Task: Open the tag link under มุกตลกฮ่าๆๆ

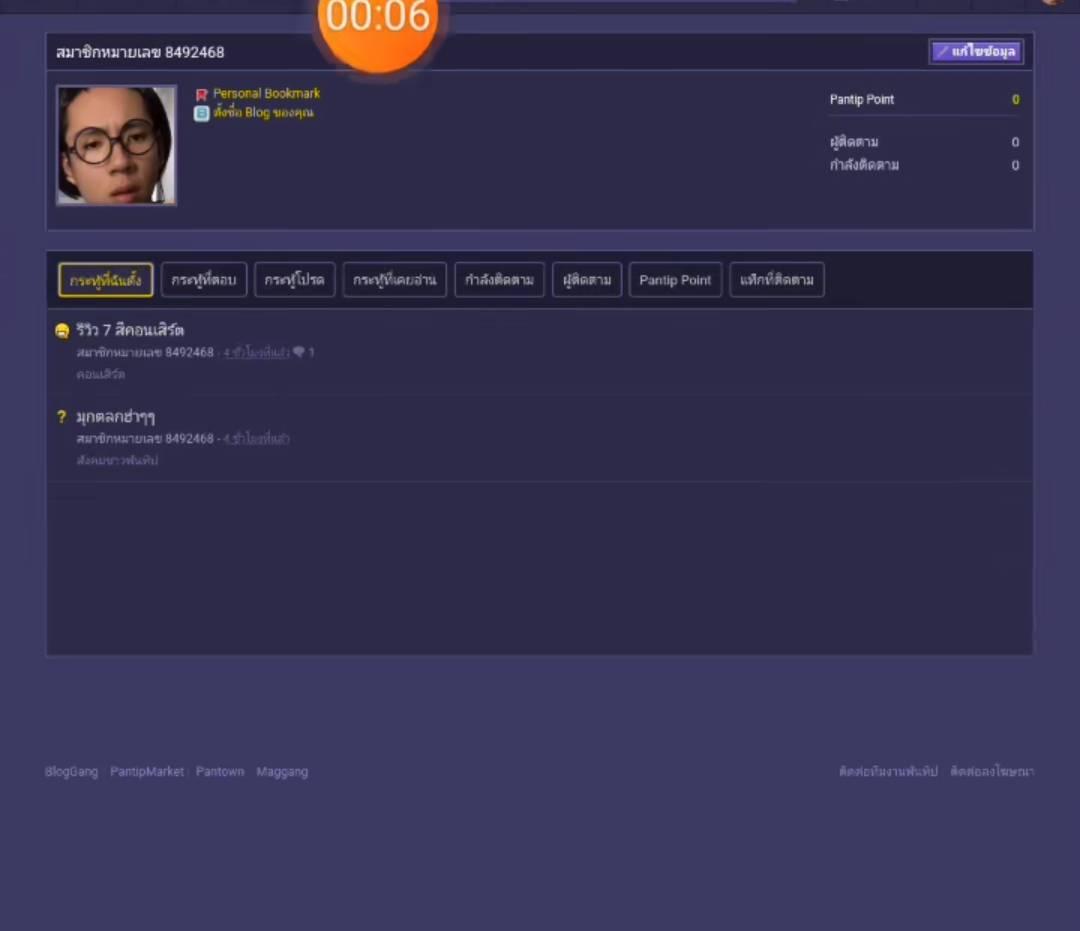Action: (x=117, y=460)
